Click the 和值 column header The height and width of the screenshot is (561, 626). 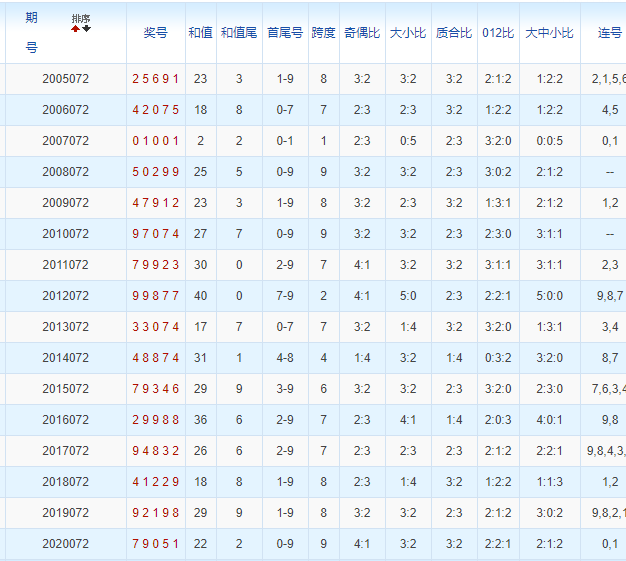tap(200, 33)
